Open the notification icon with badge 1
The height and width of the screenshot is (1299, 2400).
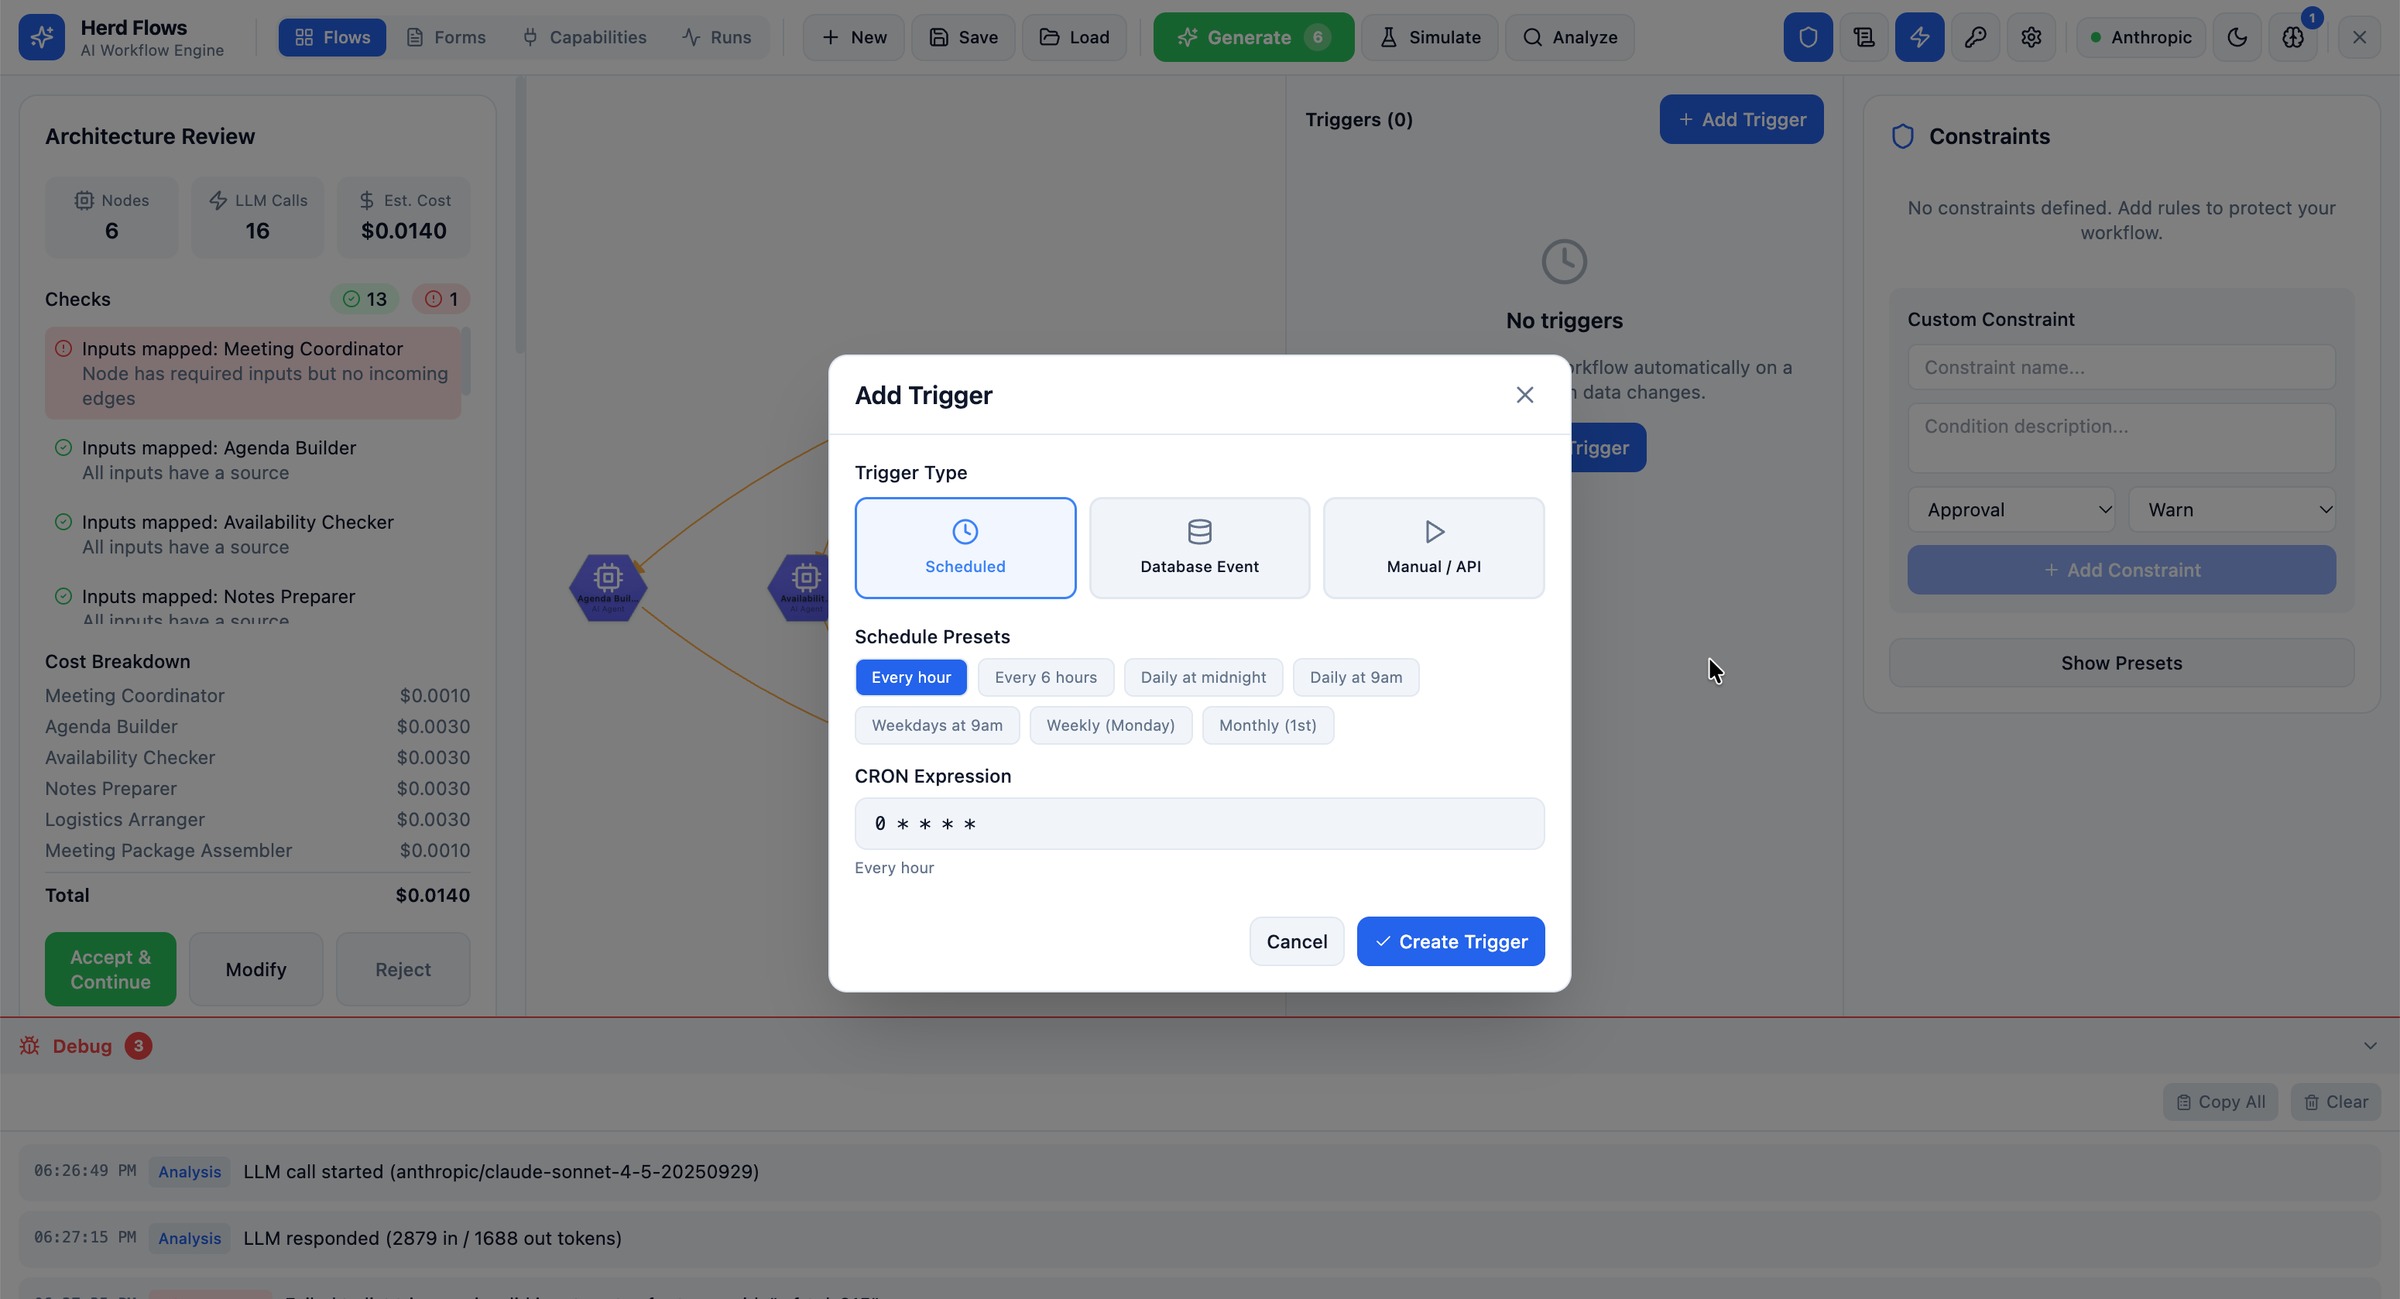click(2293, 37)
